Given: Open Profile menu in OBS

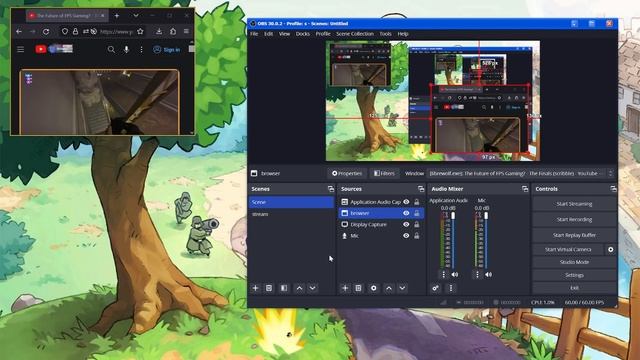Looking at the screenshot, I should 323,34.
